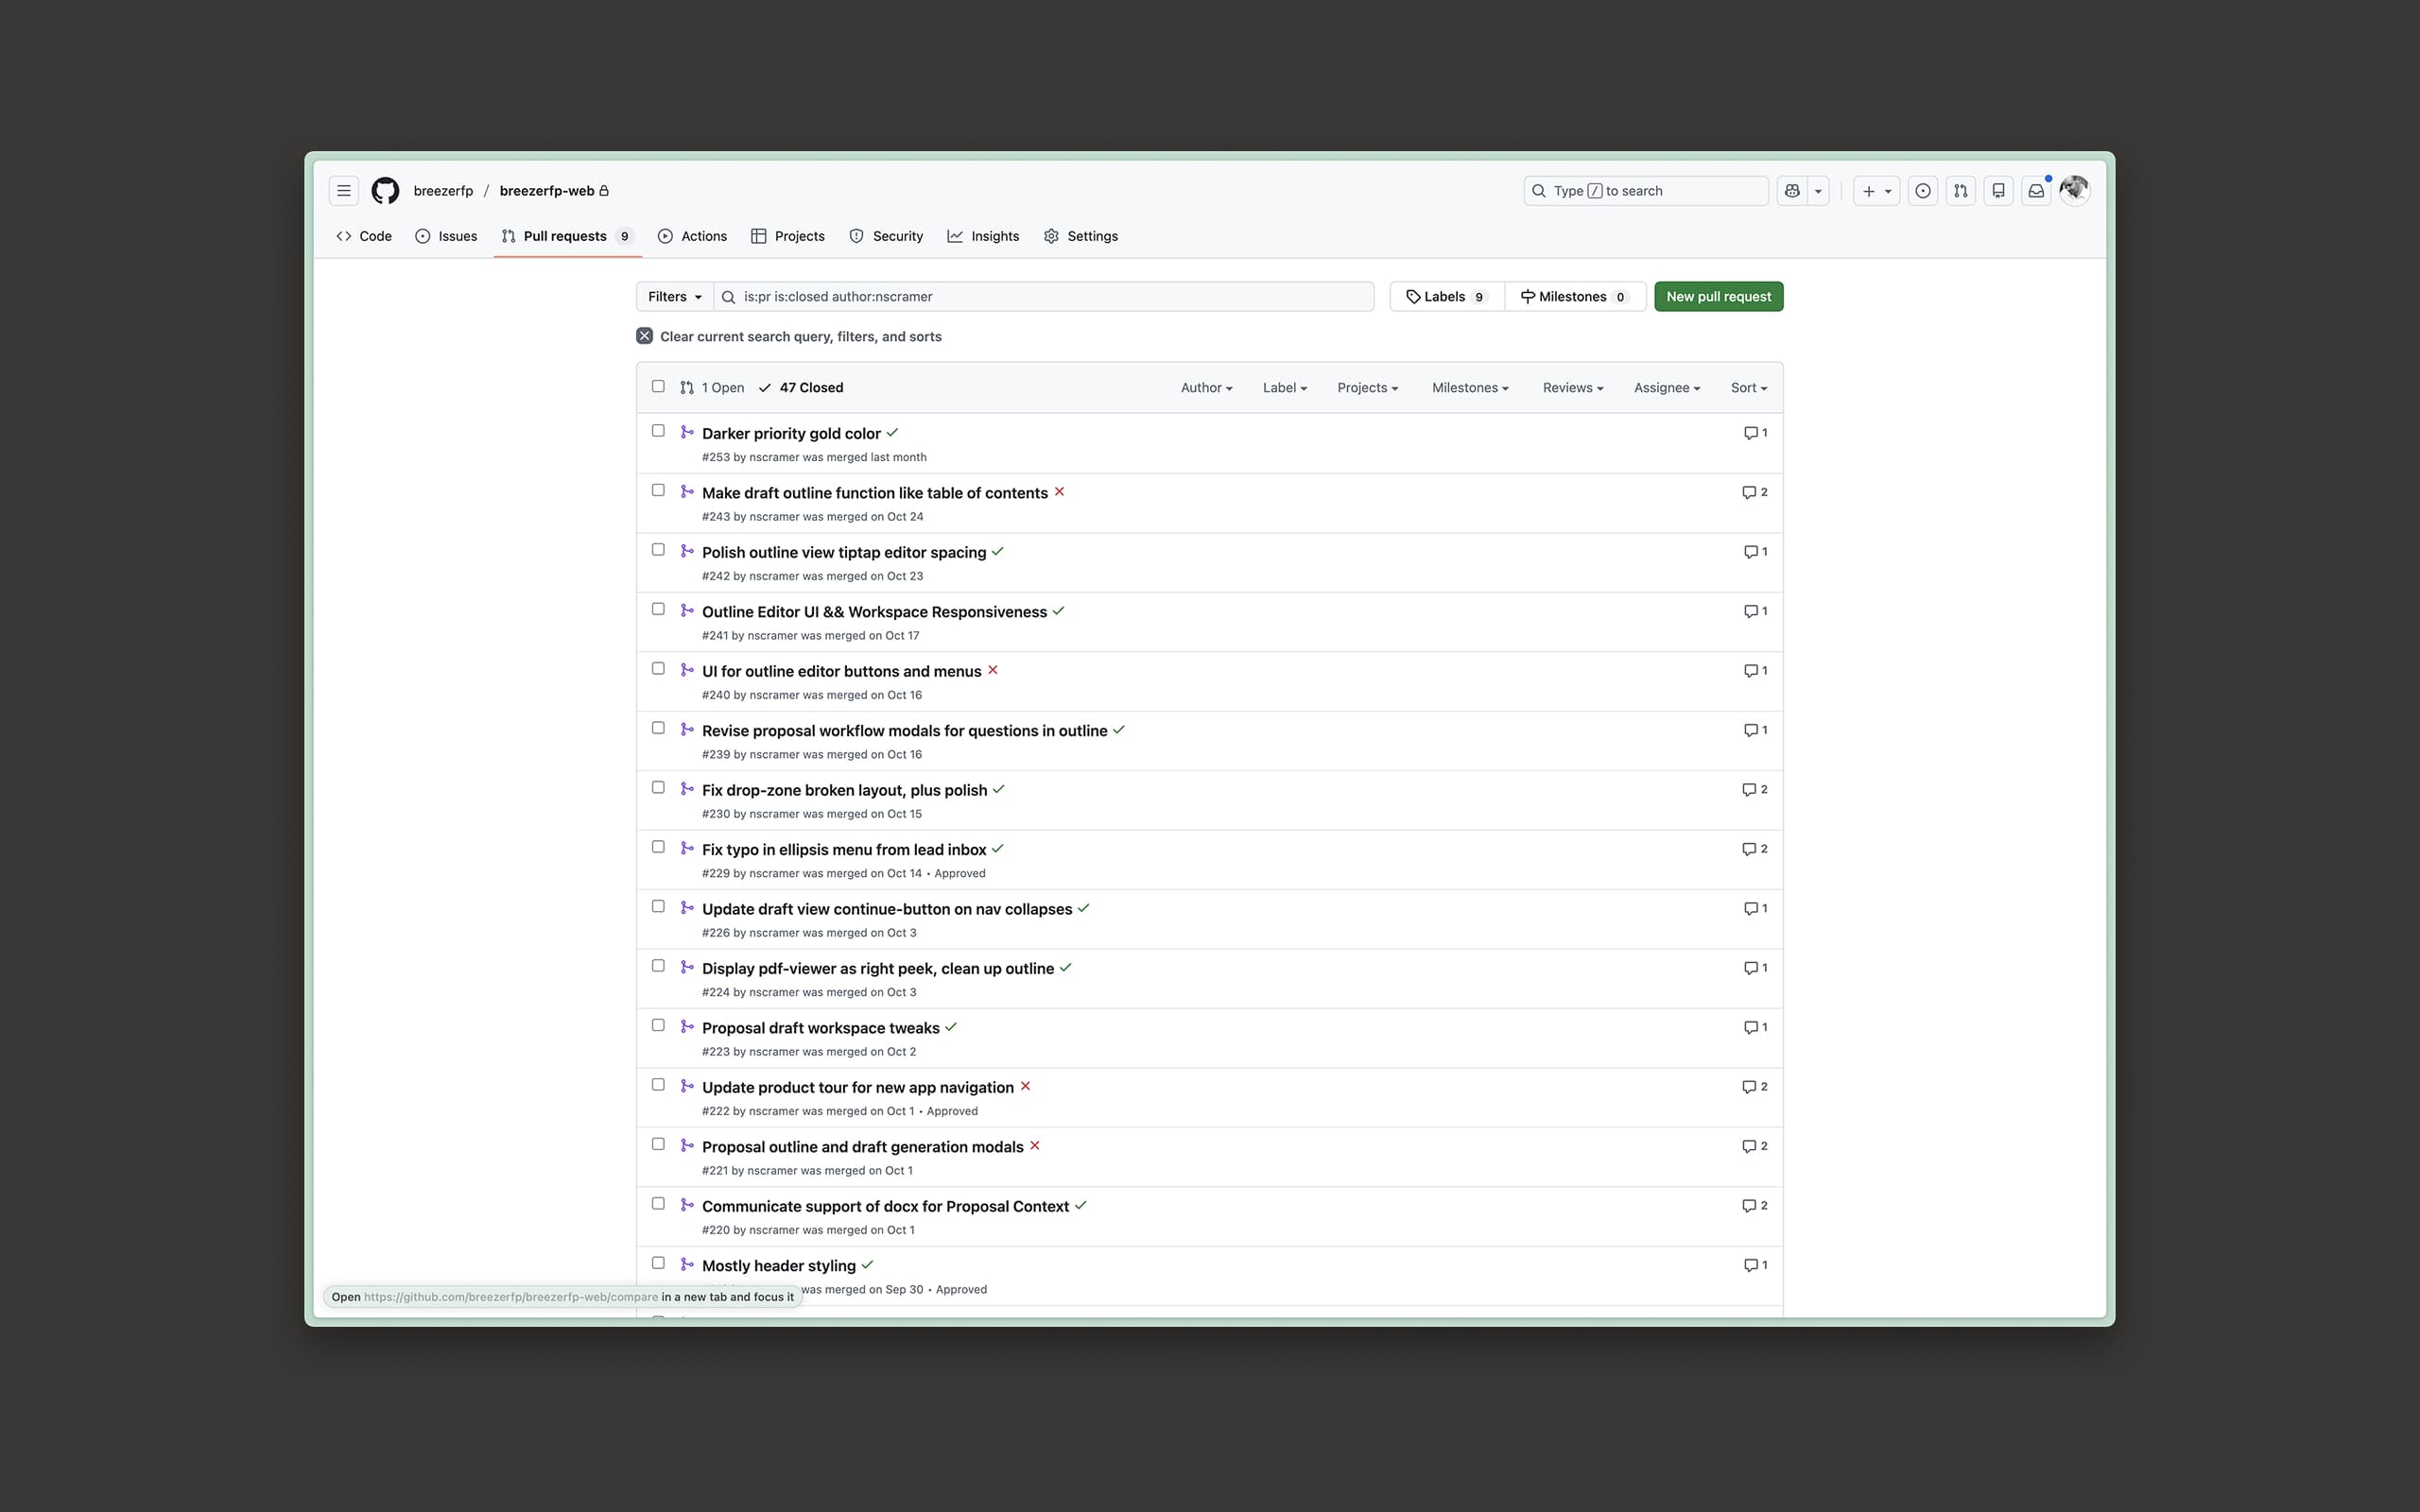2420x1512 pixels.
Task: Open the notifications inbox
Action: [x=2036, y=190]
